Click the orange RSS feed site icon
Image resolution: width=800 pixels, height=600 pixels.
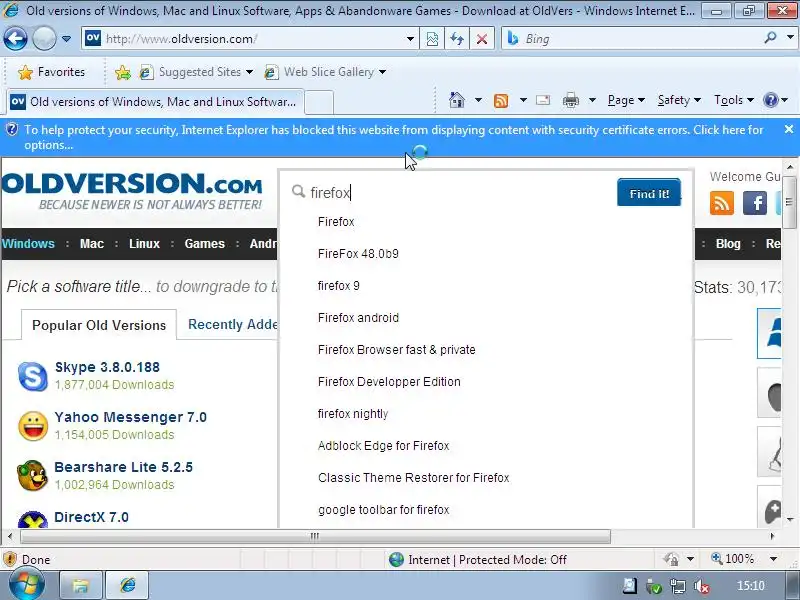(721, 203)
